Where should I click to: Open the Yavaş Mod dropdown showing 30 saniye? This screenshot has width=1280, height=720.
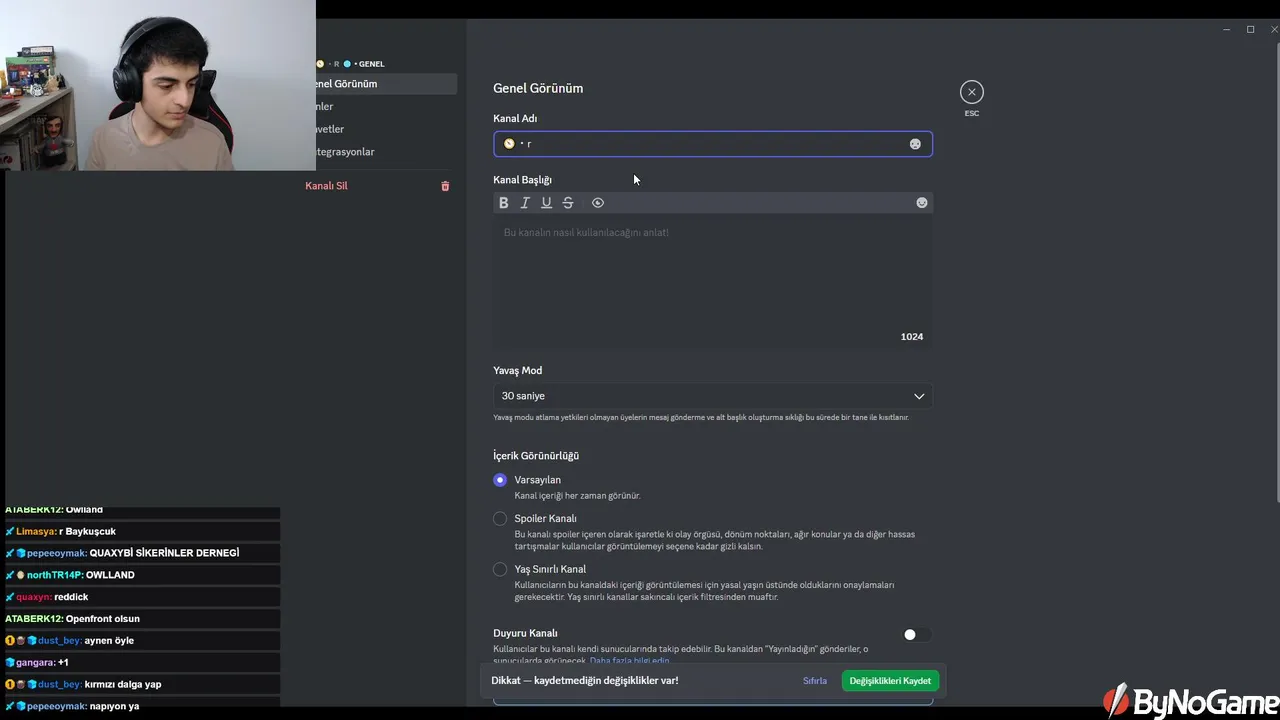(x=713, y=396)
